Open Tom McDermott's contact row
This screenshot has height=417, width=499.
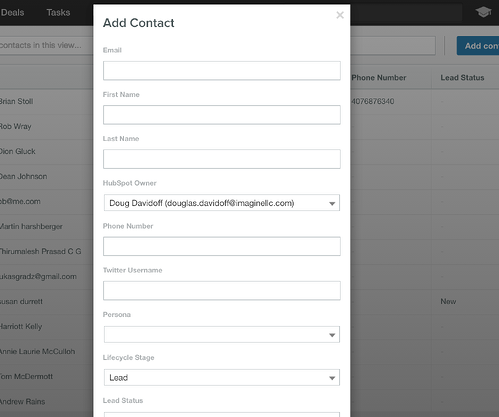pos(26,376)
